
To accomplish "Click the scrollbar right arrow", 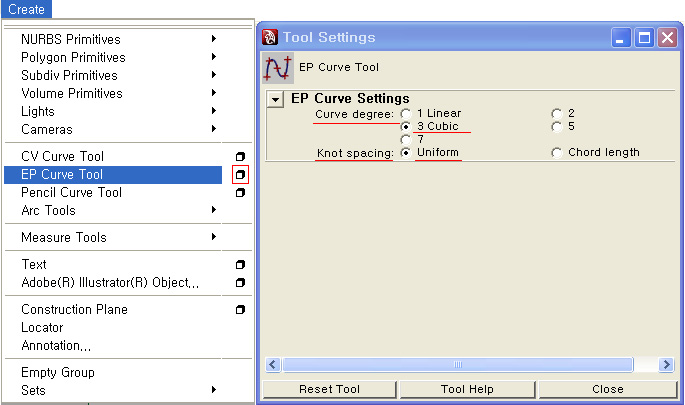I will (x=667, y=364).
